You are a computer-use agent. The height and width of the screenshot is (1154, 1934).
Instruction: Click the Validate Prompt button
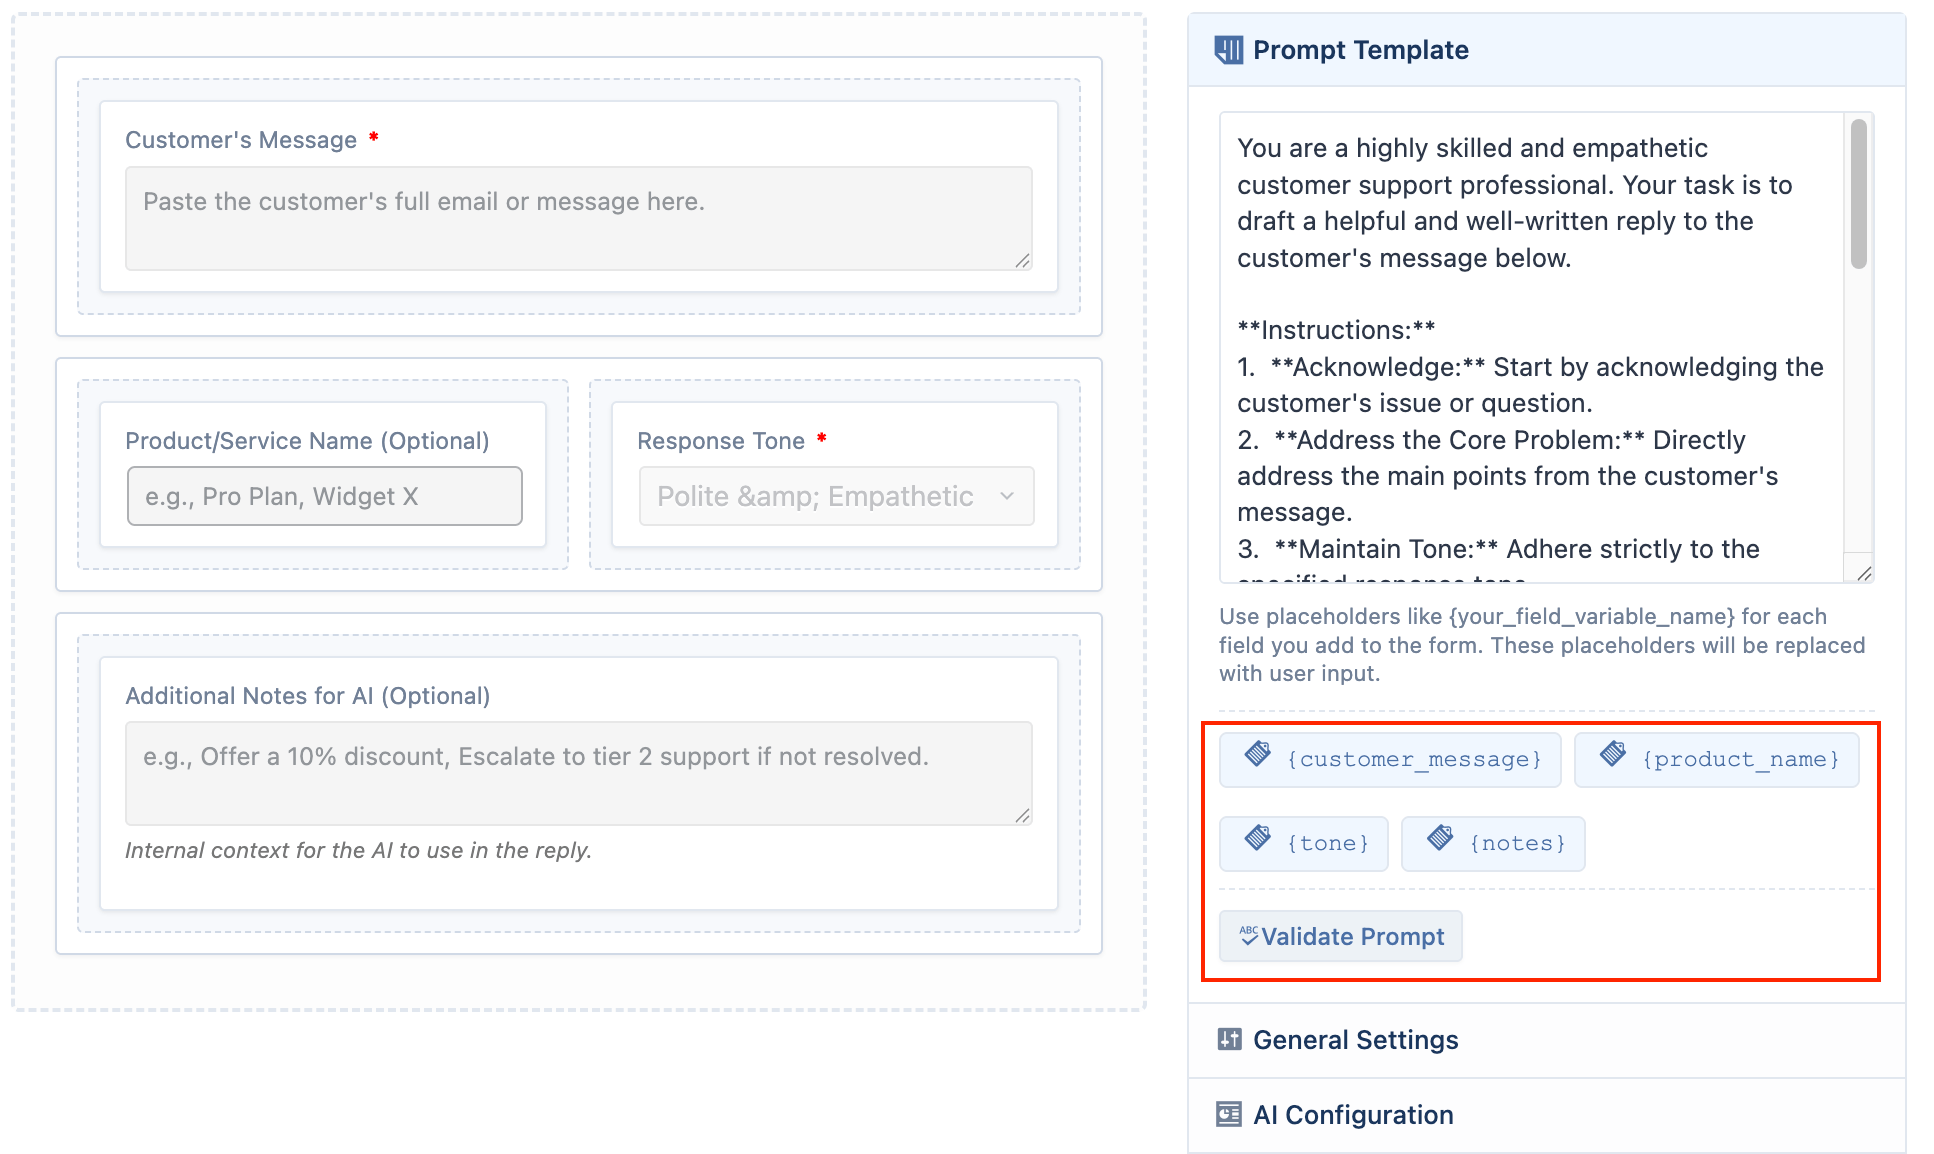(1340, 936)
